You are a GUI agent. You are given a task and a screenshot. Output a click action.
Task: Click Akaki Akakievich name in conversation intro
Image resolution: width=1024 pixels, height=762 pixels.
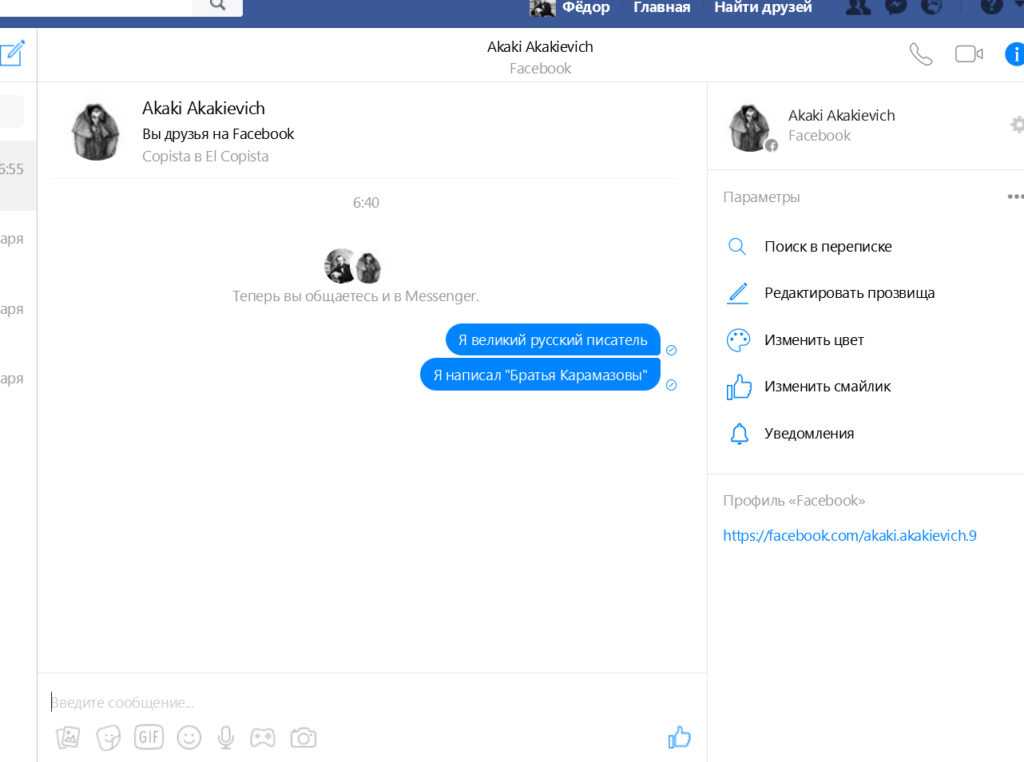tap(204, 108)
